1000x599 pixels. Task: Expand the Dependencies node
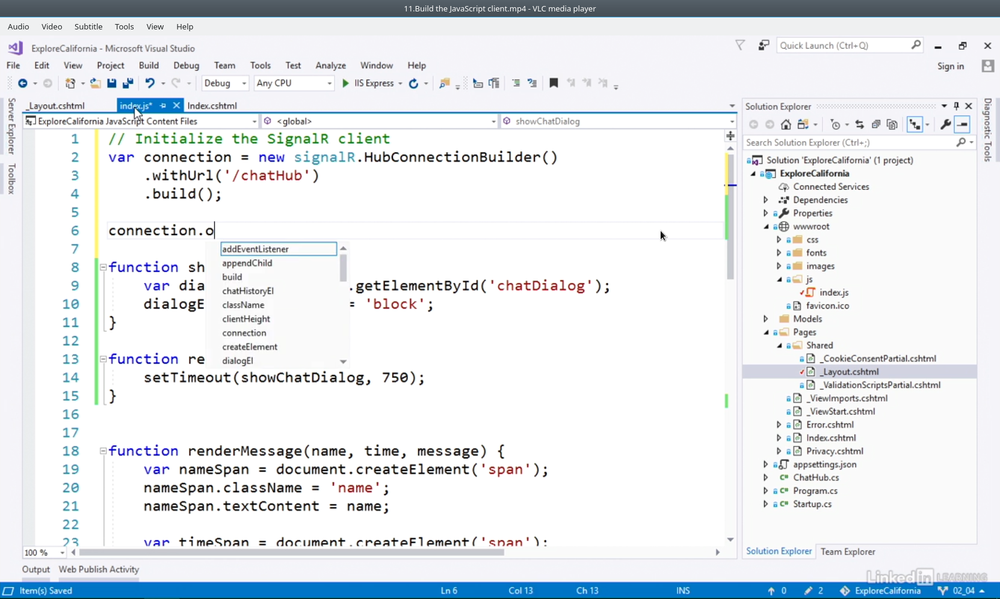pos(766,200)
